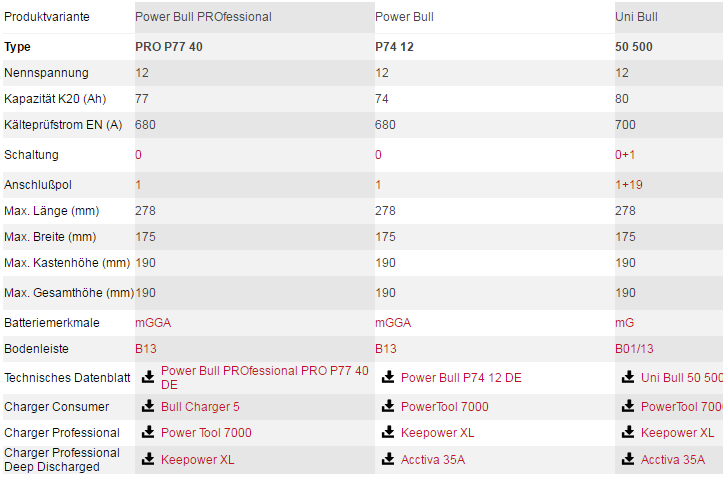Click B13 Bodenleiste link in first product column
This screenshot has height=480, width=724.
pyautogui.click(x=146, y=349)
